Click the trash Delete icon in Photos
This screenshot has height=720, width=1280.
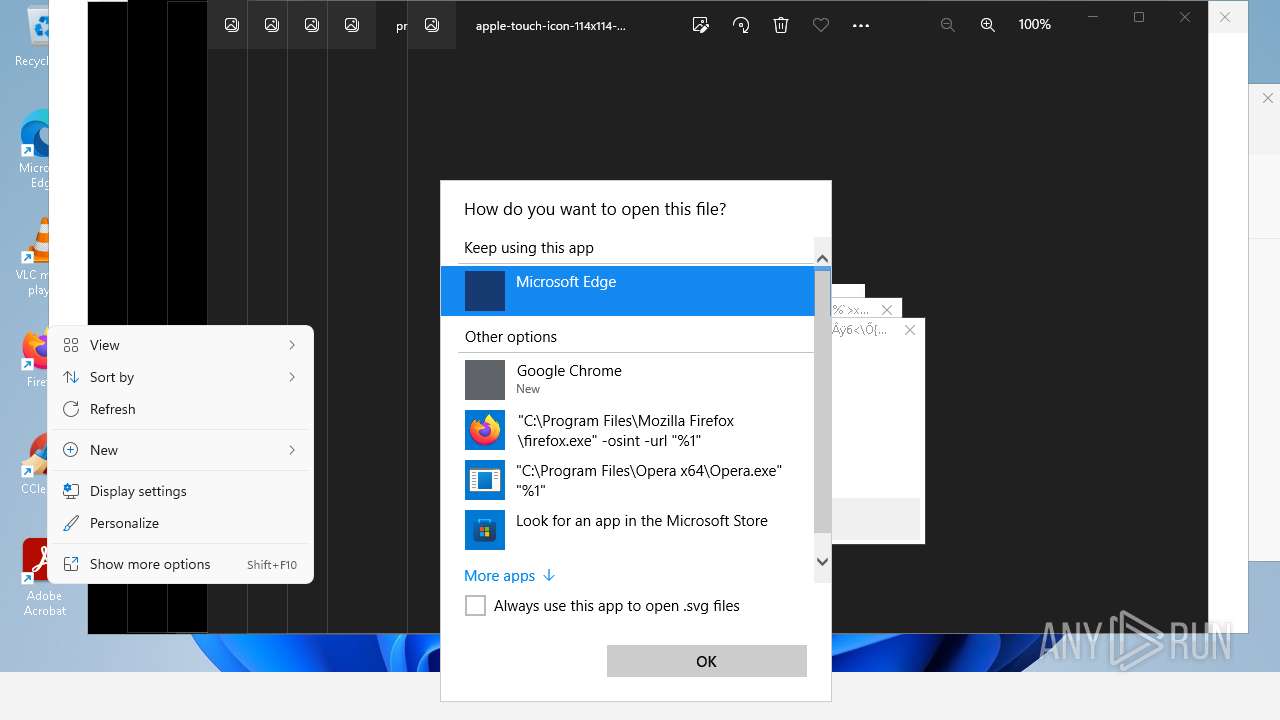(x=781, y=25)
